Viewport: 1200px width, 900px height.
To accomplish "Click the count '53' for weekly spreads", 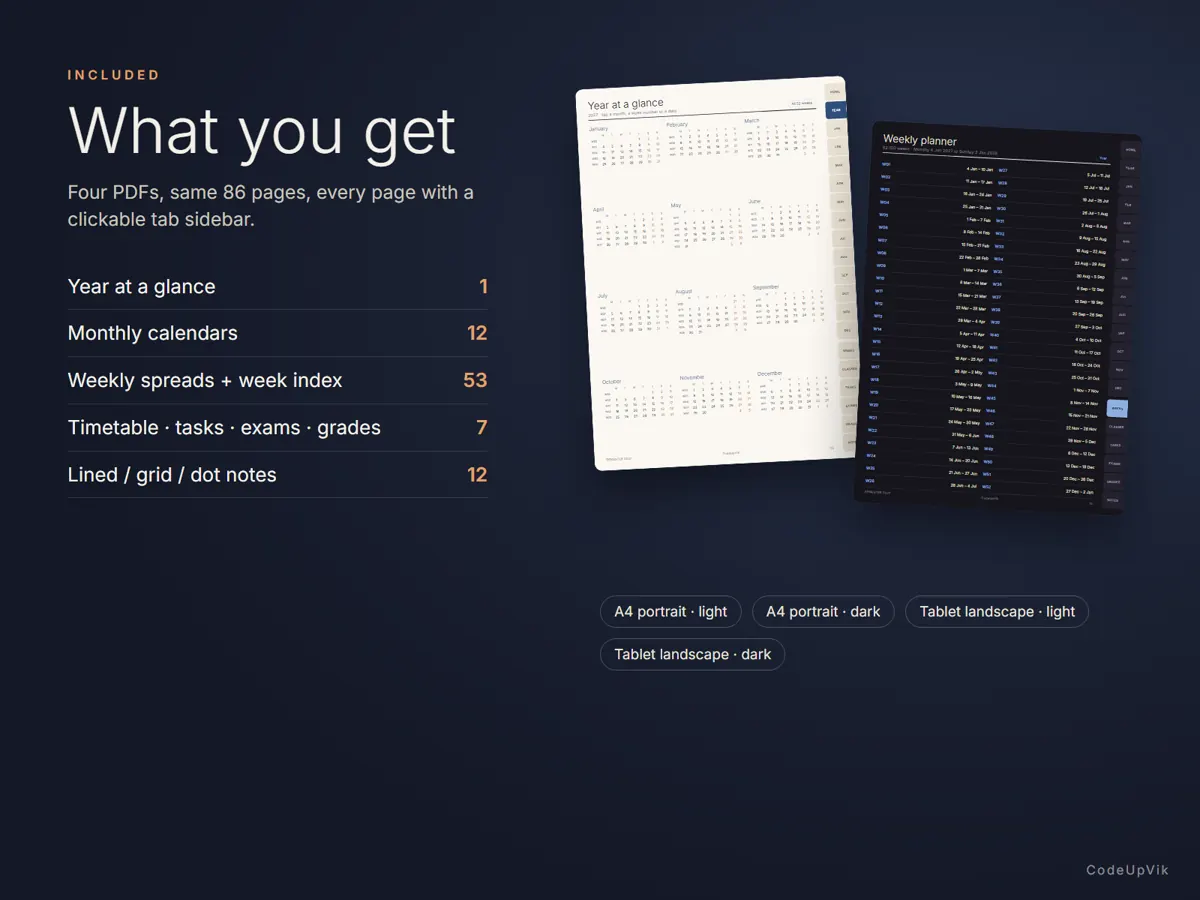I will (475, 380).
